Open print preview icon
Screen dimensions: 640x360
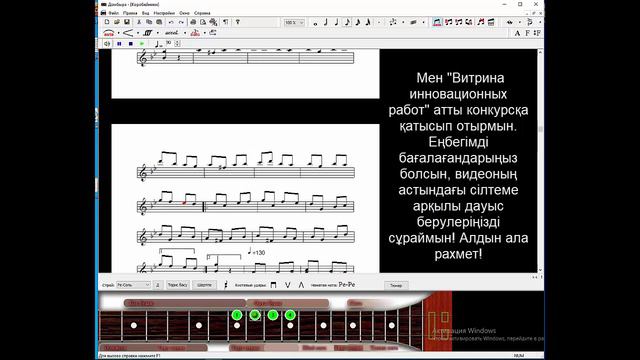click(x=203, y=22)
